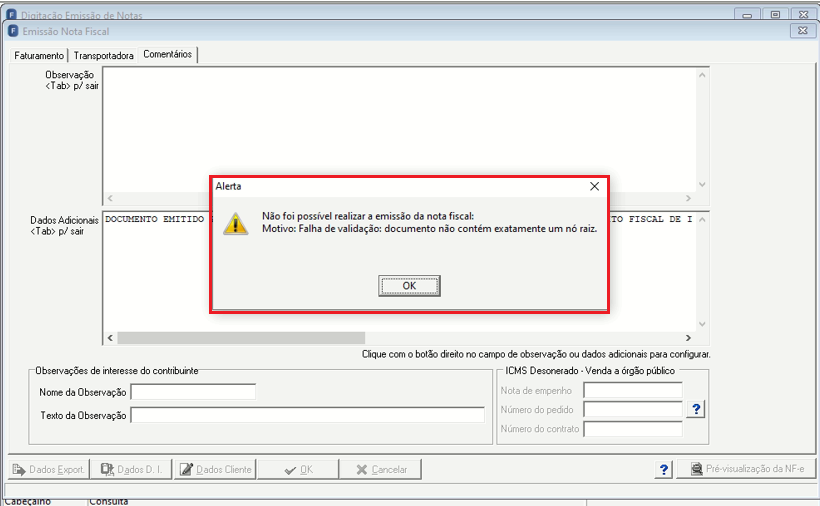The image size is (820, 506).
Task: Maximize the Digitação Emissão de Notas window
Action: click(x=776, y=15)
